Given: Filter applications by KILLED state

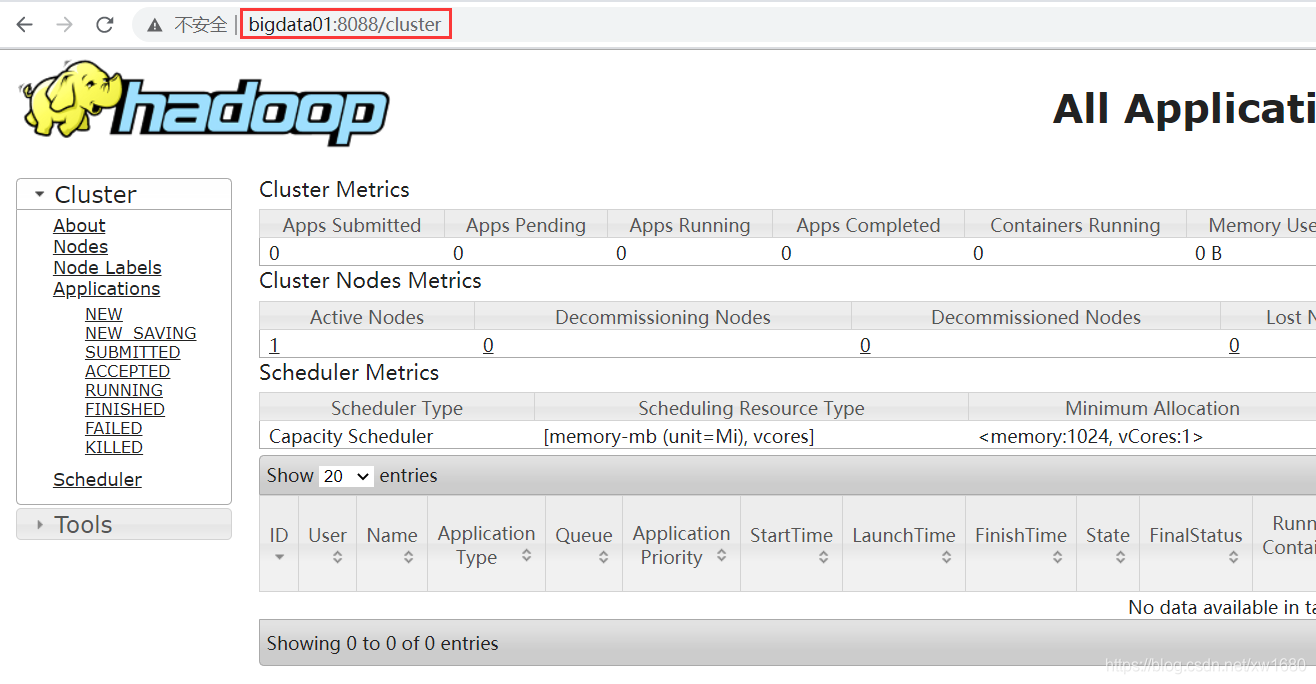Looking at the screenshot, I should click(113, 447).
